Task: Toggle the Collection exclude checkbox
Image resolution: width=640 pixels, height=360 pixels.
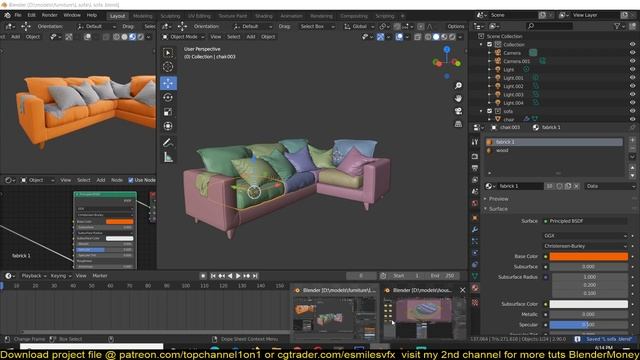Action: pos(489,44)
